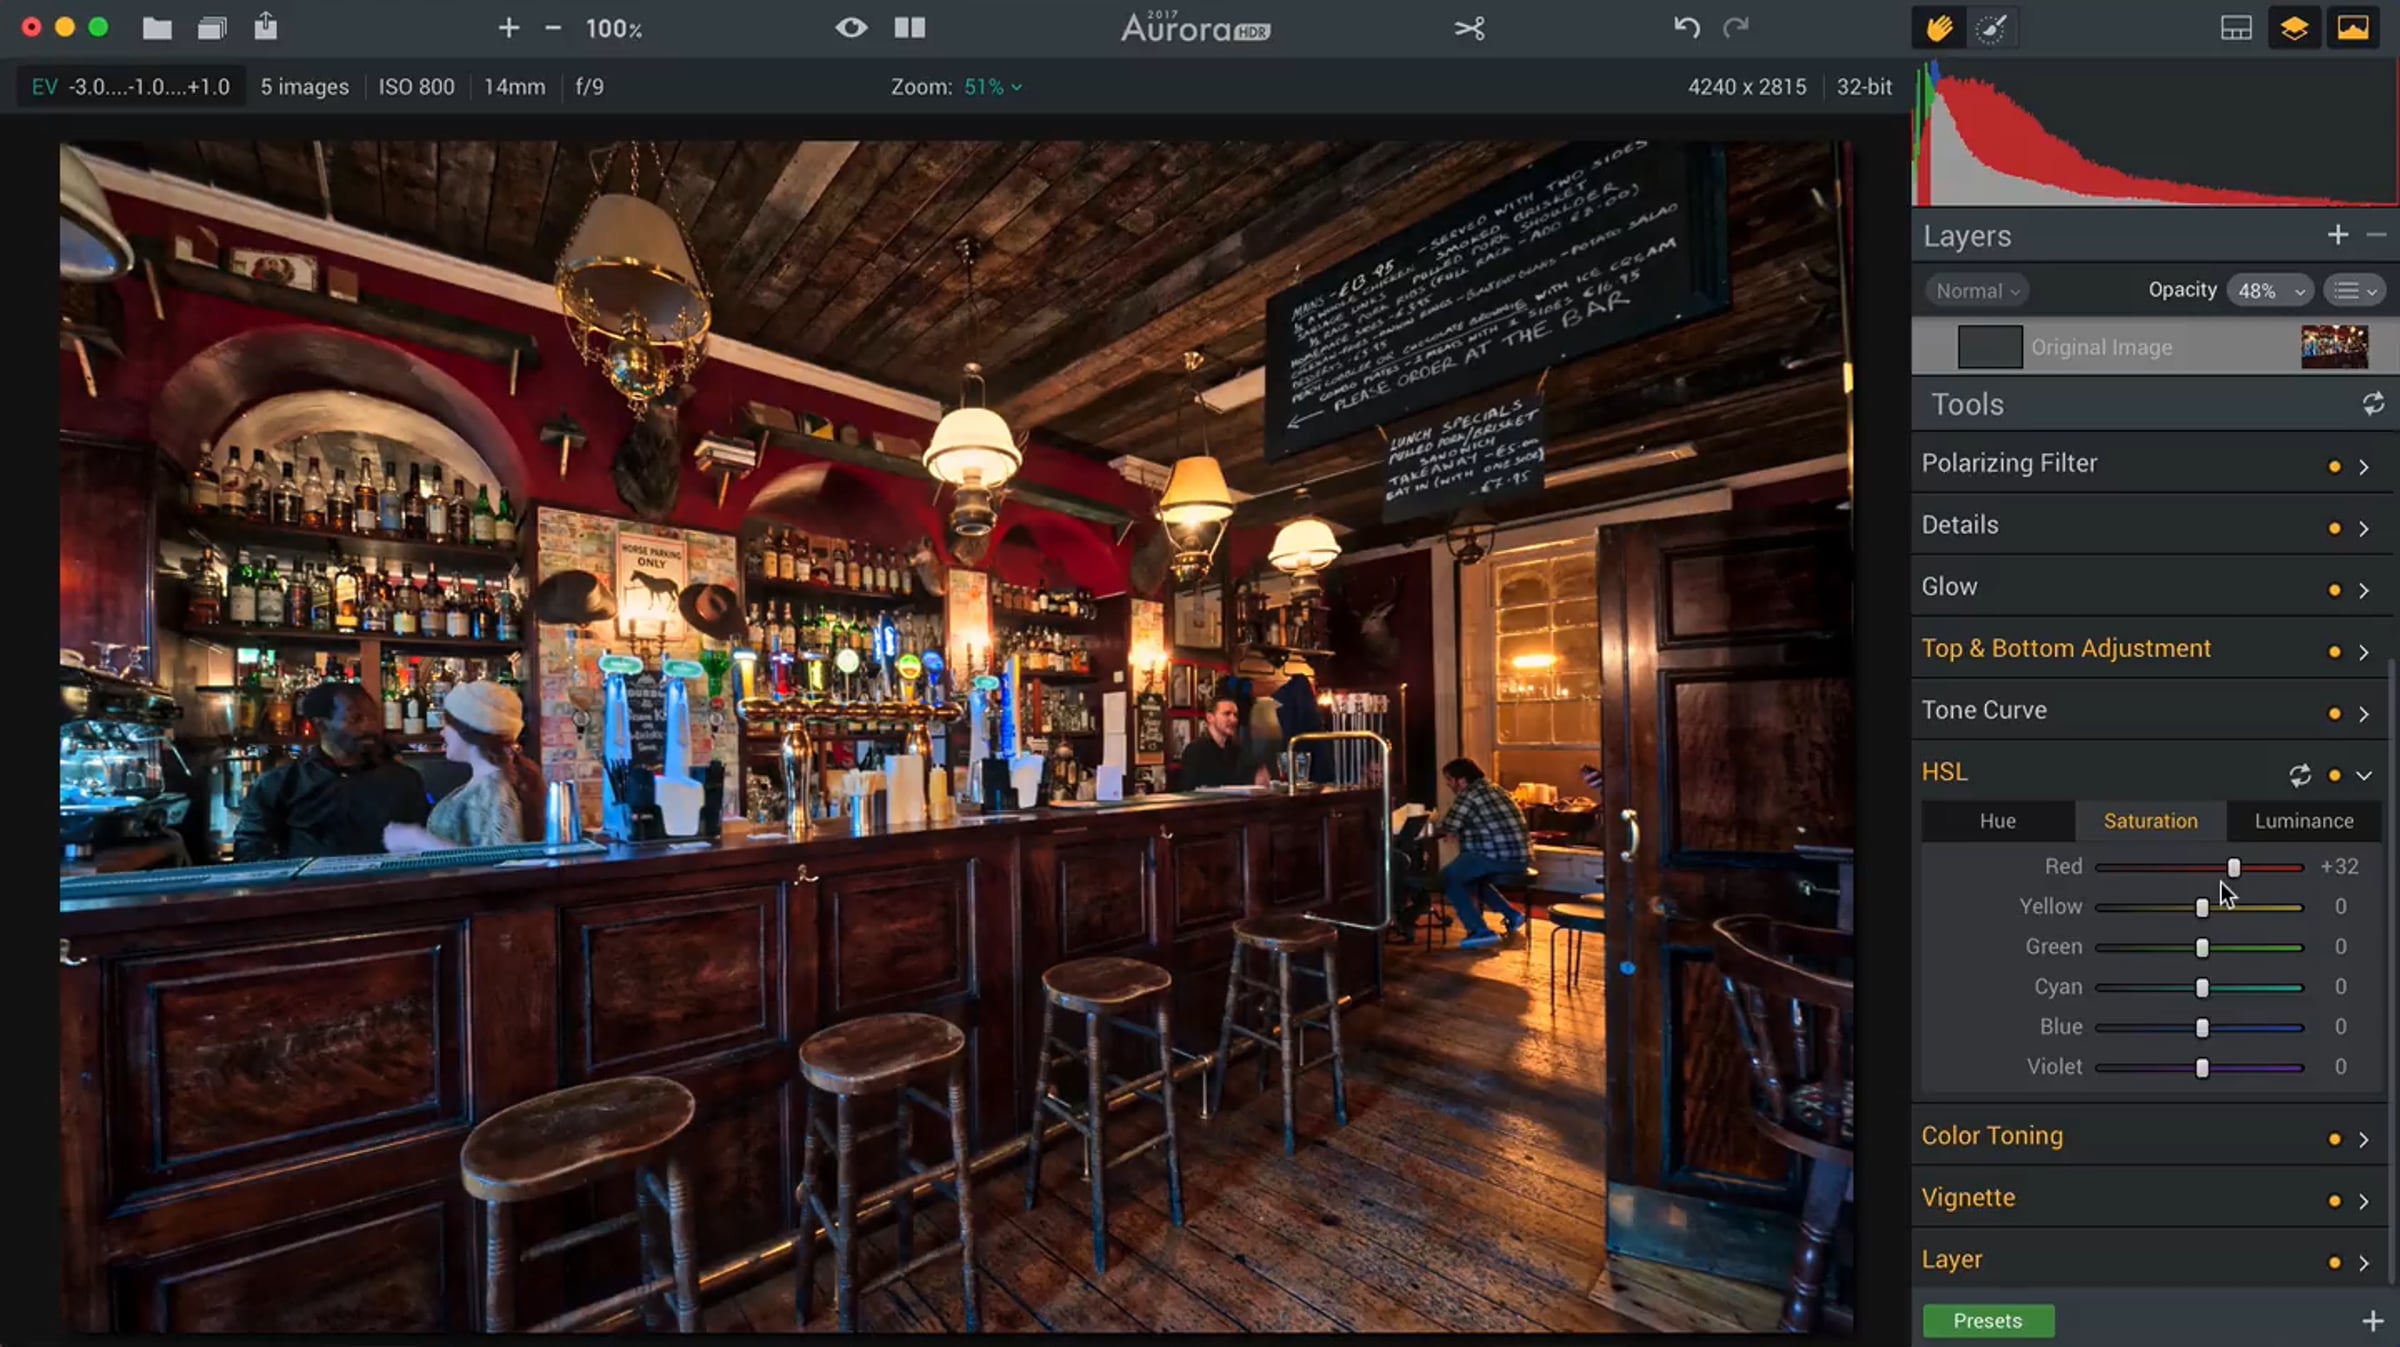Undo the last adjustment
Image resolution: width=2400 pixels, height=1347 pixels.
click(1686, 28)
